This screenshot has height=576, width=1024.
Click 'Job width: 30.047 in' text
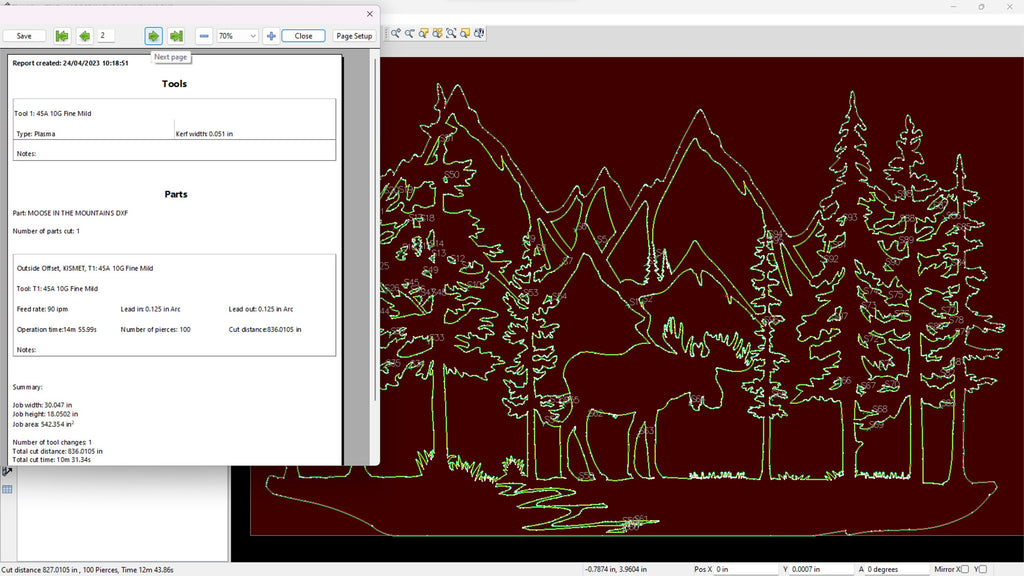coord(42,405)
